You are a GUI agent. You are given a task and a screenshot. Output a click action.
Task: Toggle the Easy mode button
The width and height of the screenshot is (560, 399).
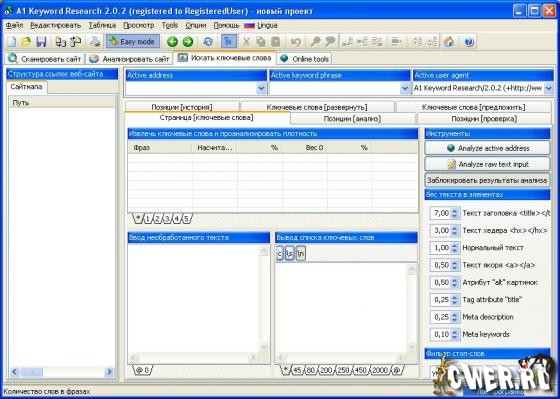pyautogui.click(x=132, y=42)
